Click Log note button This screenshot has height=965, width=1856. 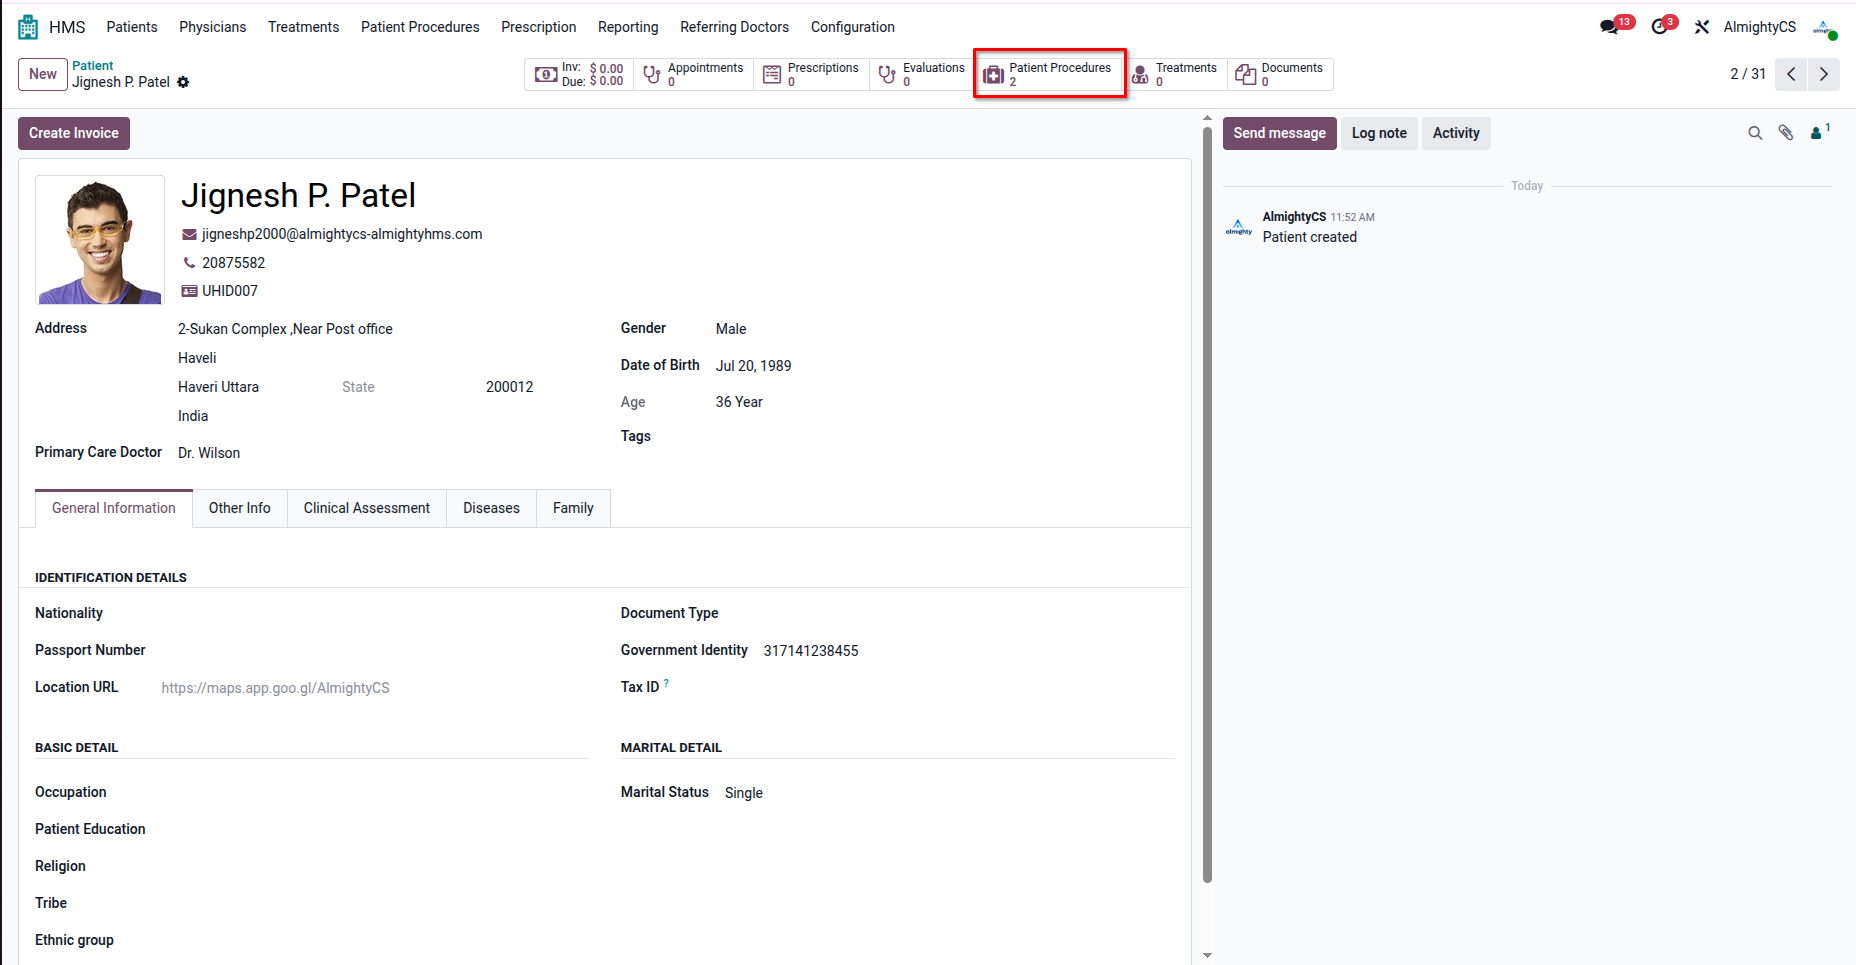[1379, 133]
